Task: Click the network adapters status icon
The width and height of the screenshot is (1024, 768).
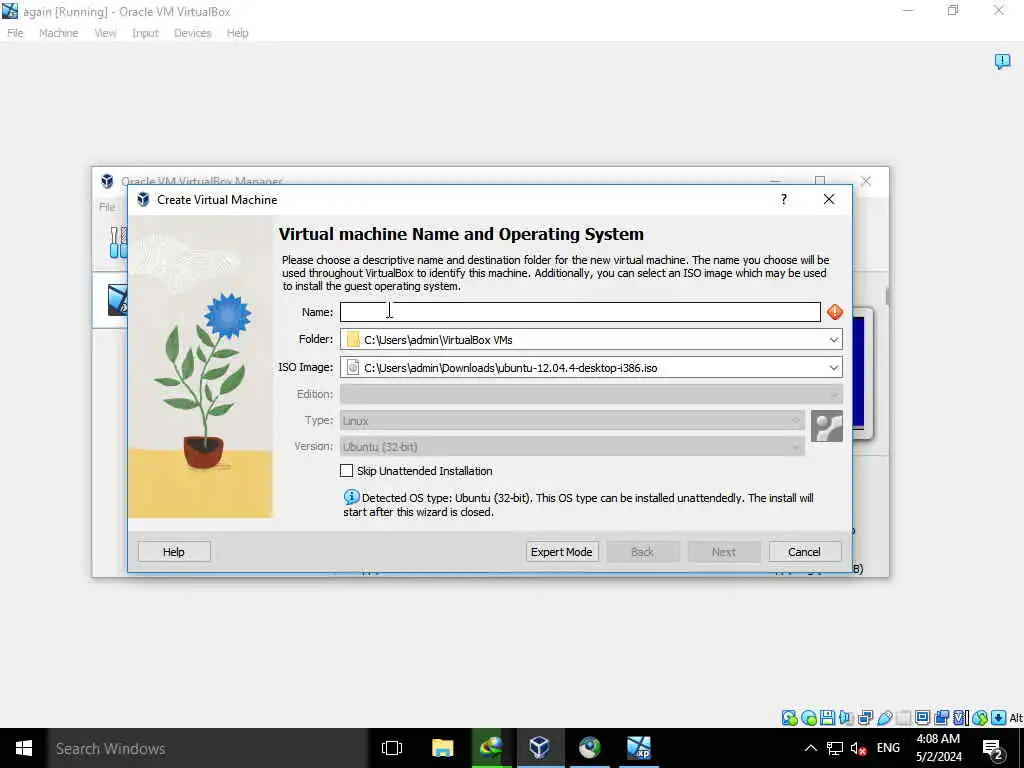Action: coord(865,718)
